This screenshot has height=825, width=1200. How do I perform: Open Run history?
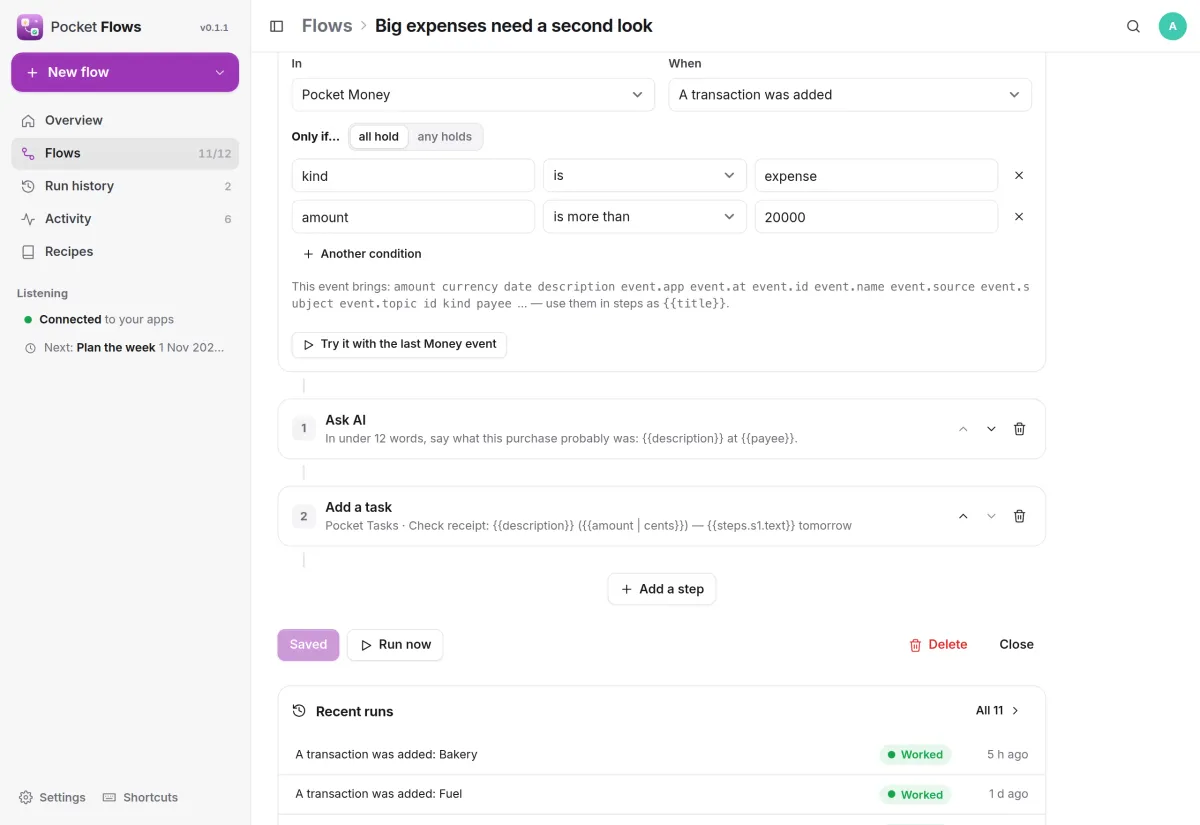pyautogui.click(x=125, y=186)
